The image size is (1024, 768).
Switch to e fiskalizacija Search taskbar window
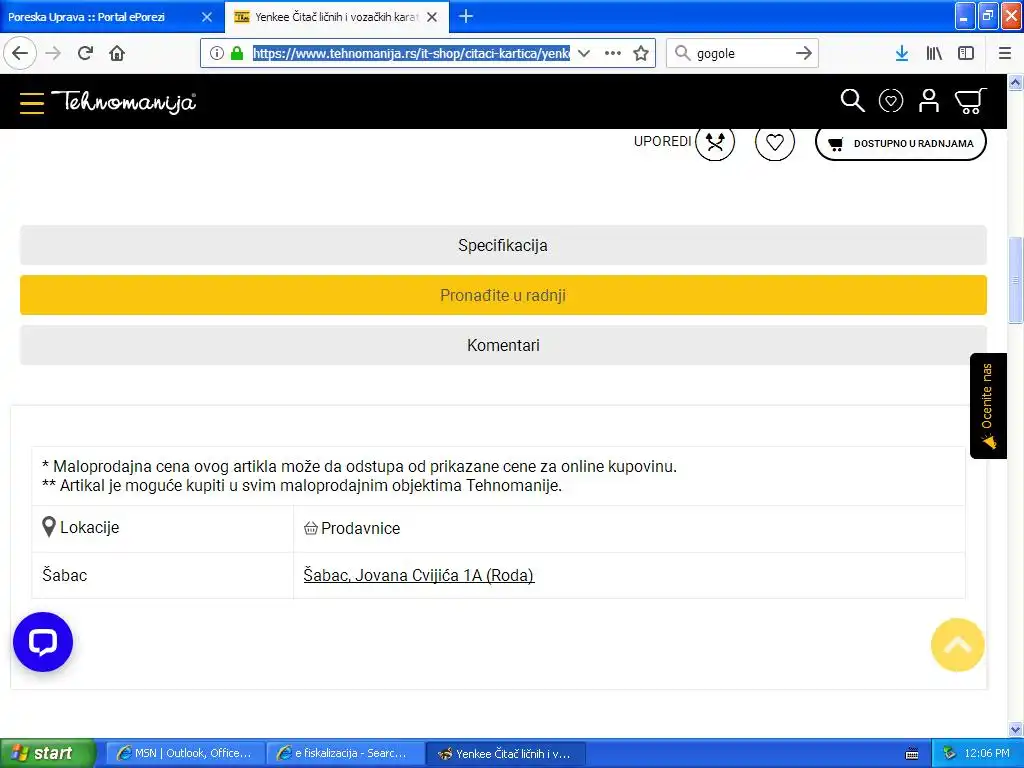[345, 753]
